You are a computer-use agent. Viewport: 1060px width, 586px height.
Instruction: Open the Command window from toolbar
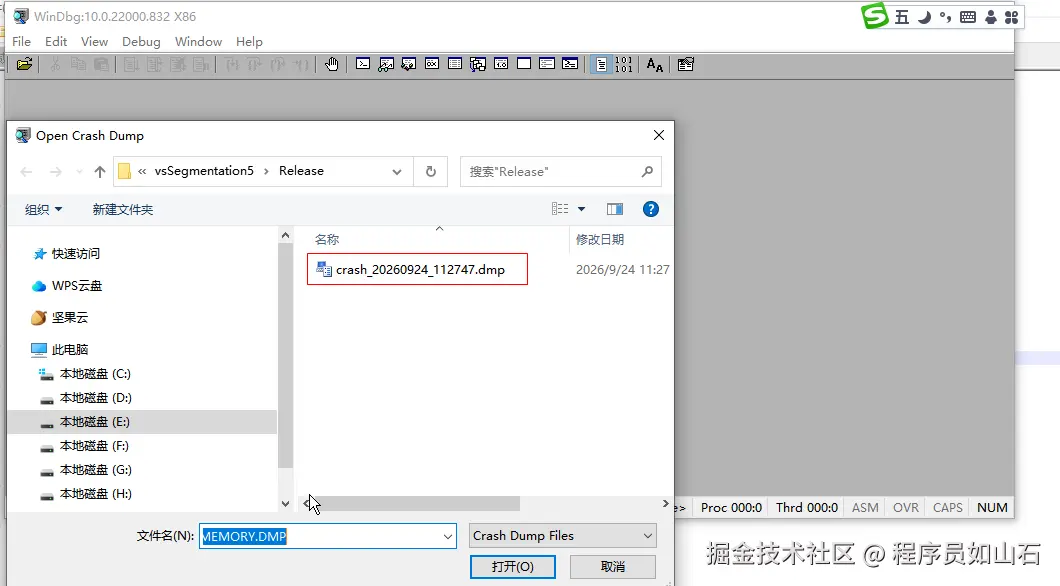[x=363, y=64]
